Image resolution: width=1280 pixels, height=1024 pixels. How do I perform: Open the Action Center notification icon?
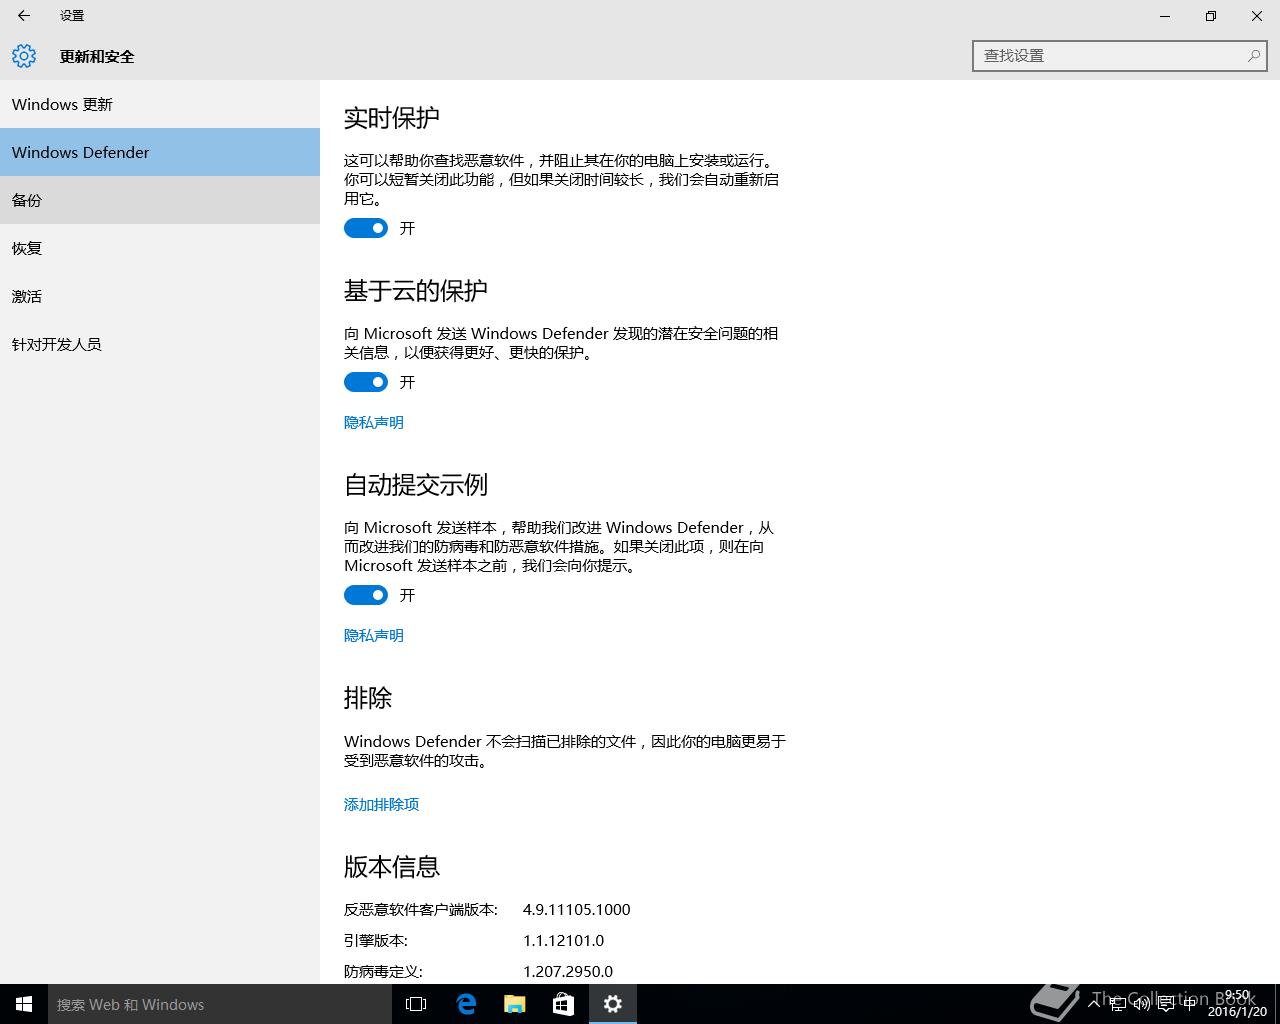point(1166,1004)
